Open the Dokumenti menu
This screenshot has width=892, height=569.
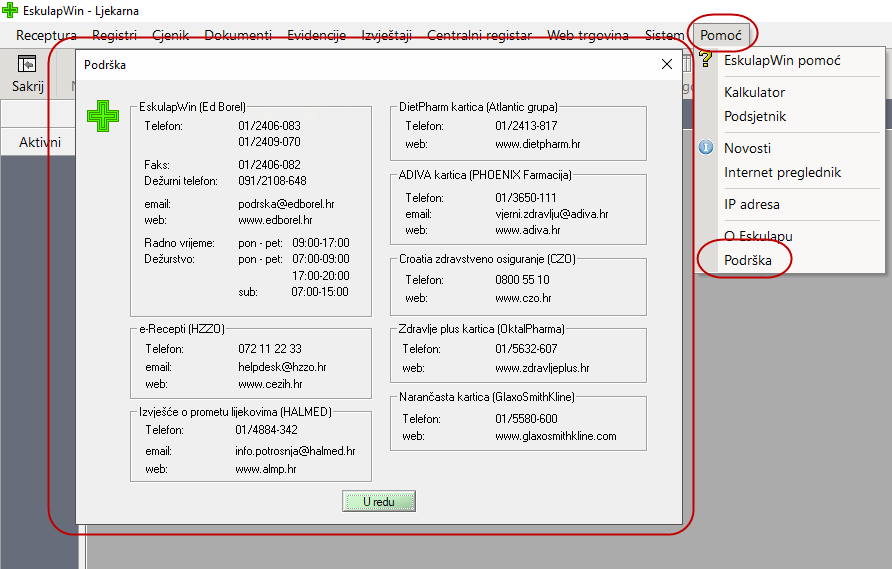click(x=238, y=35)
